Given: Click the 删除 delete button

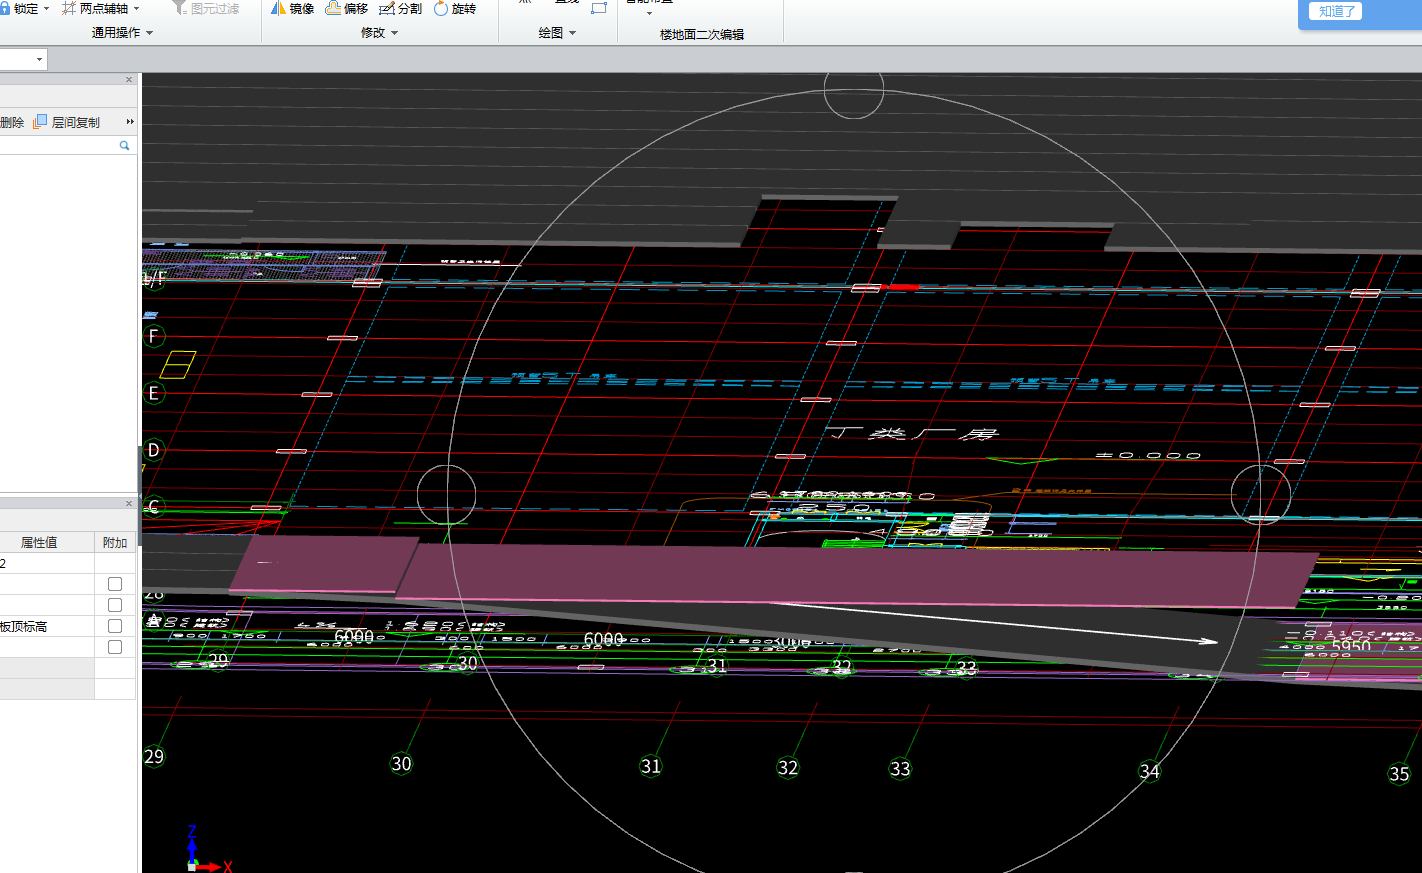Looking at the screenshot, I should 12,122.
